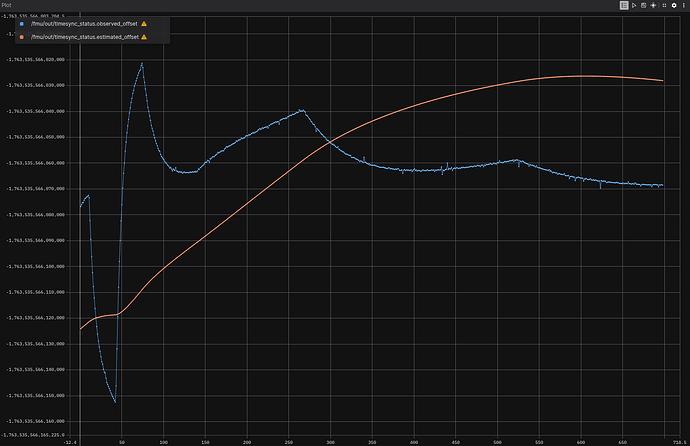The height and width of the screenshot is (446, 690).
Task: Click where blue and orange curves cross
Action: click(326, 144)
